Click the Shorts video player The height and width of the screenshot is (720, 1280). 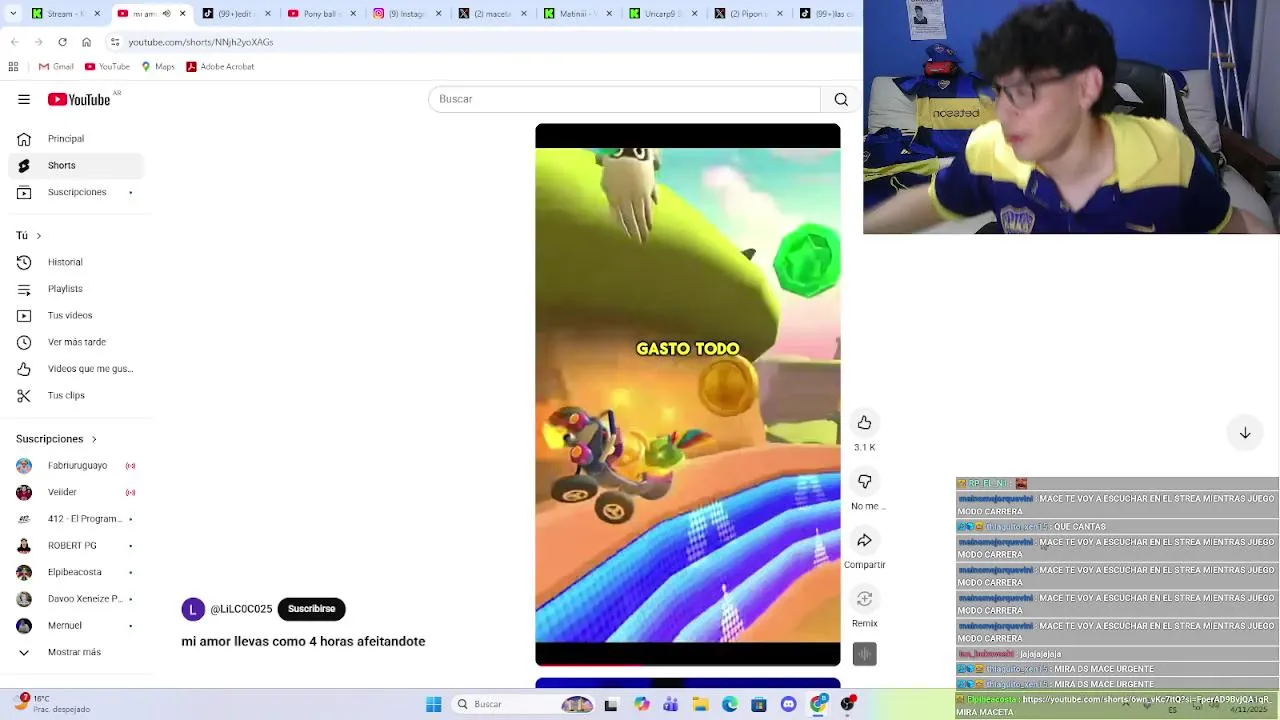pyautogui.click(x=688, y=395)
